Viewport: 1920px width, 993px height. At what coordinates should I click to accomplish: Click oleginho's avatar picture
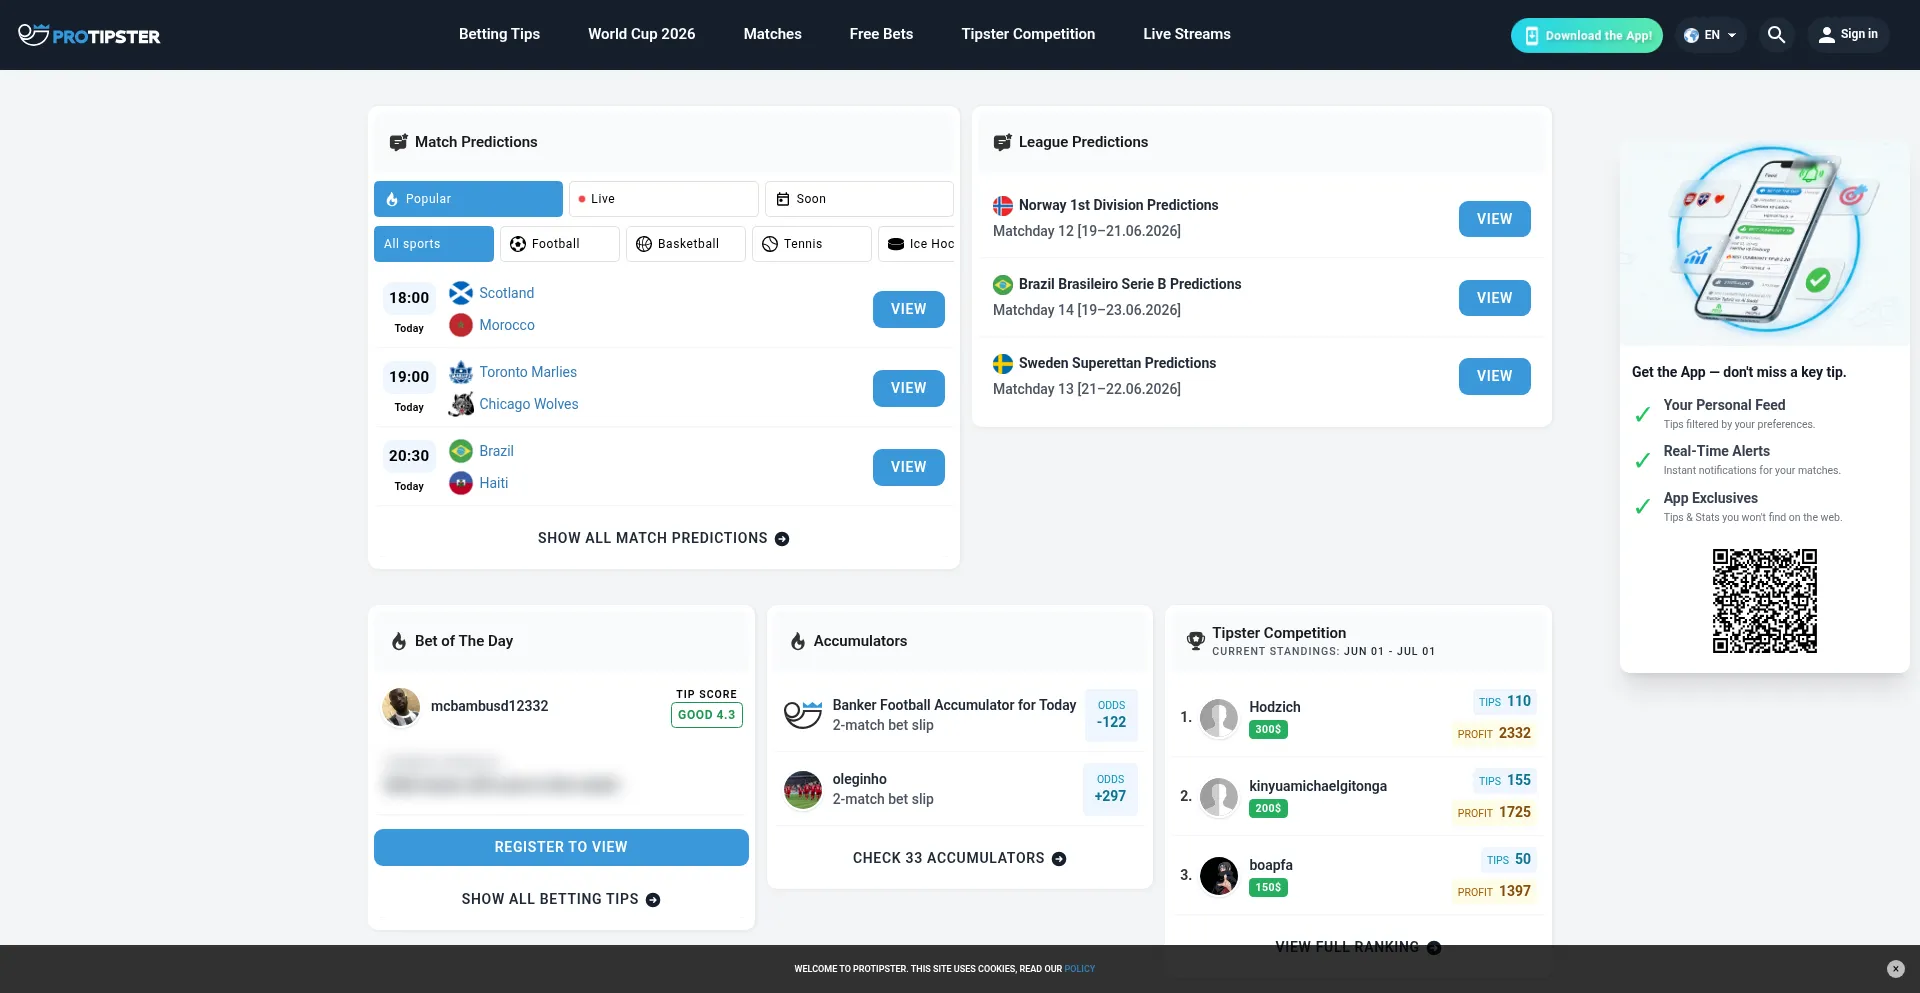[x=803, y=790]
